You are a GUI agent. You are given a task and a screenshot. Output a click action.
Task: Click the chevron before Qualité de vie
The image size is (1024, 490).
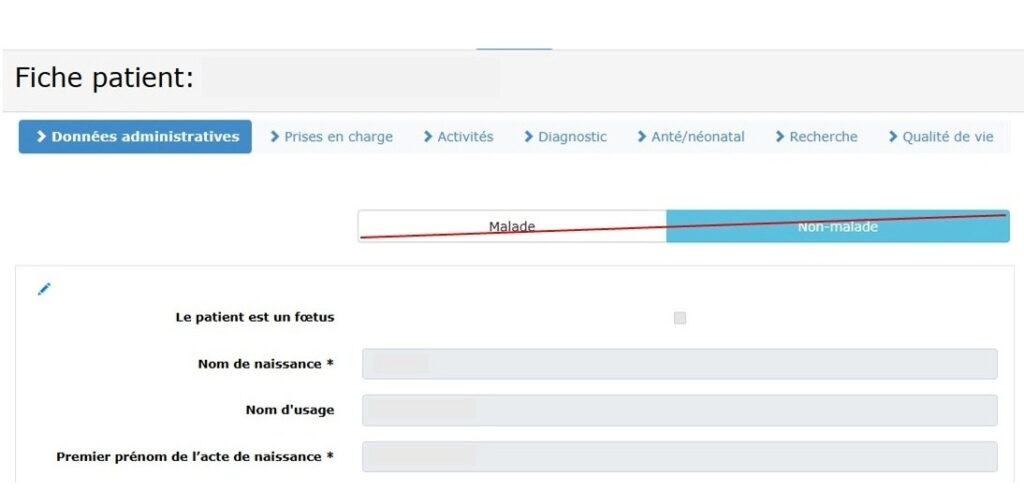click(x=893, y=137)
